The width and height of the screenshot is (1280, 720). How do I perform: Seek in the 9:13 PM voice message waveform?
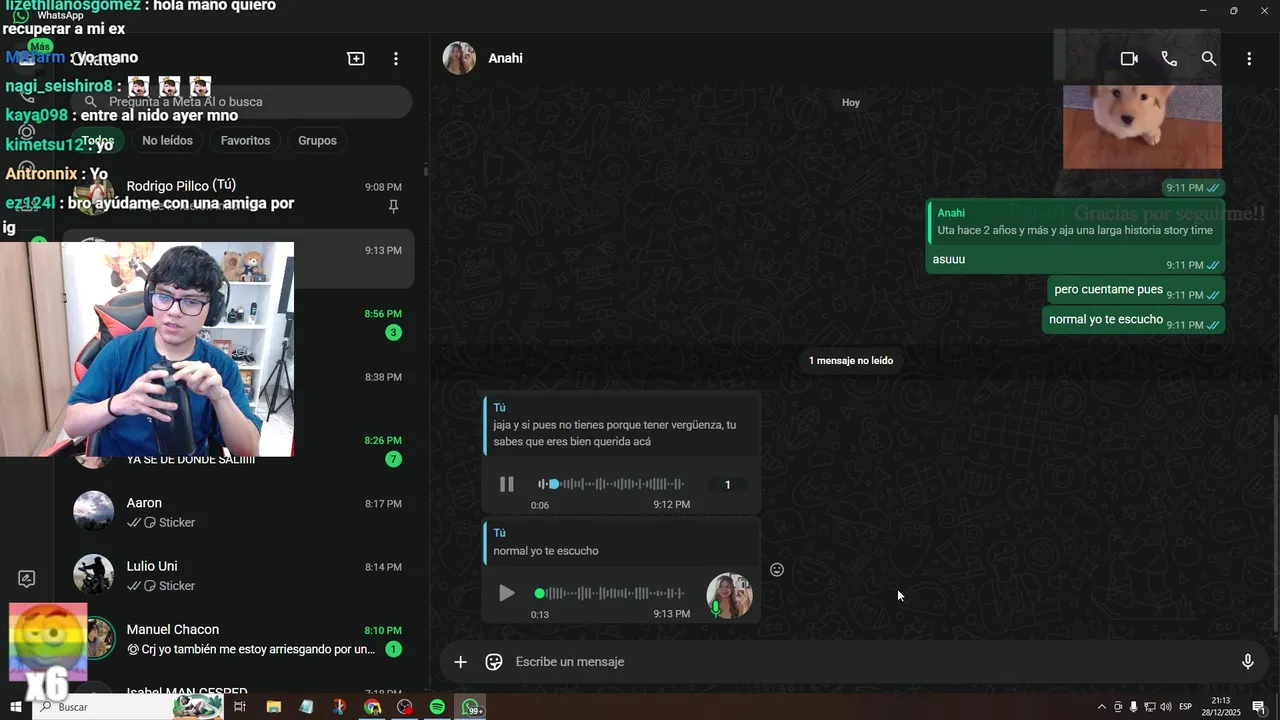[611, 593]
